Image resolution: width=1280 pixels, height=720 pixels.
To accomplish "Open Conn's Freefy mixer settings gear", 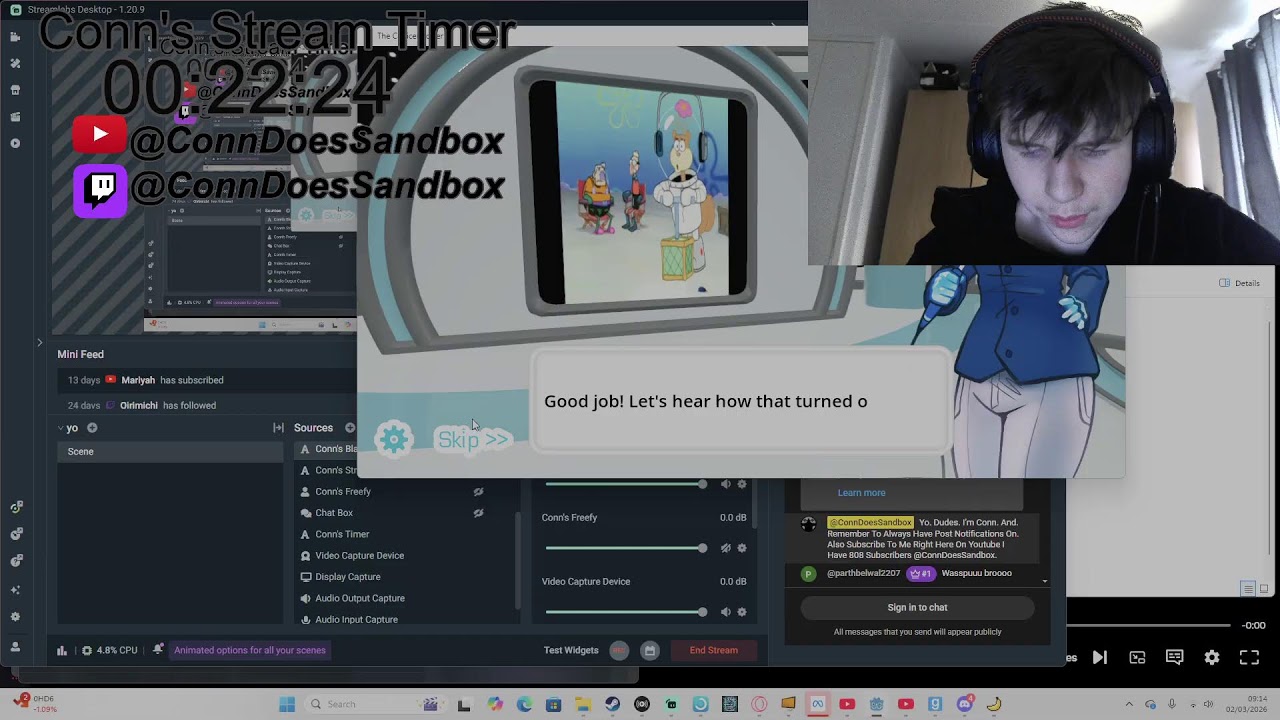I will tap(742, 548).
